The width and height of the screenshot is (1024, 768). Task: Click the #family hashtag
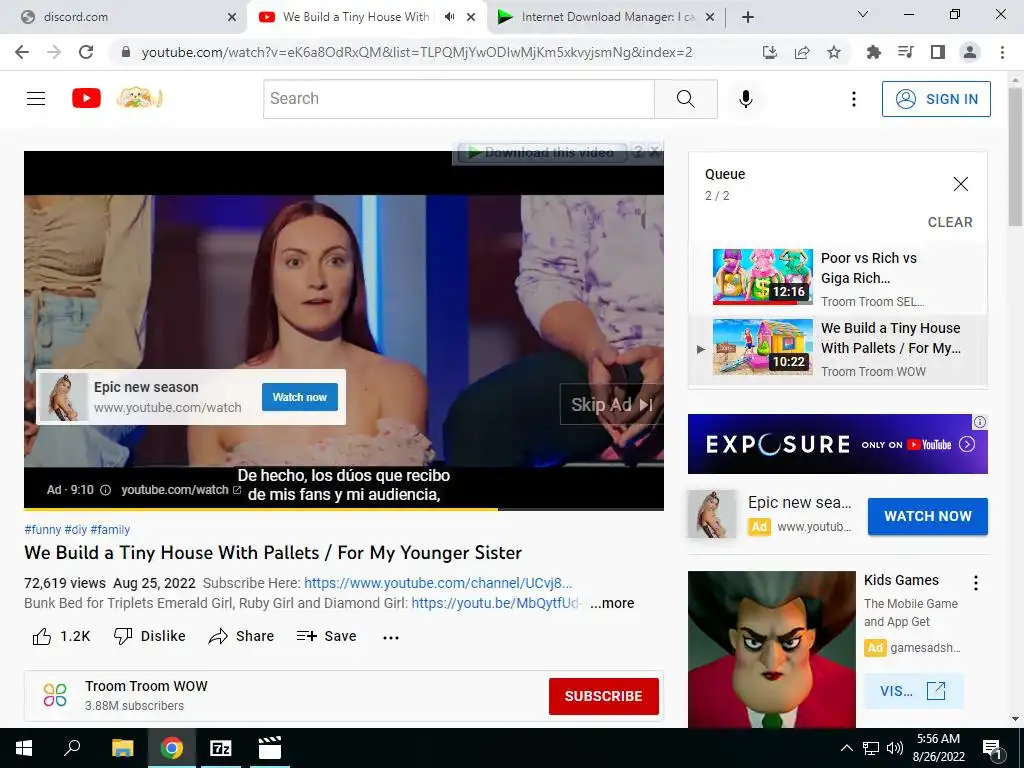tap(110, 530)
